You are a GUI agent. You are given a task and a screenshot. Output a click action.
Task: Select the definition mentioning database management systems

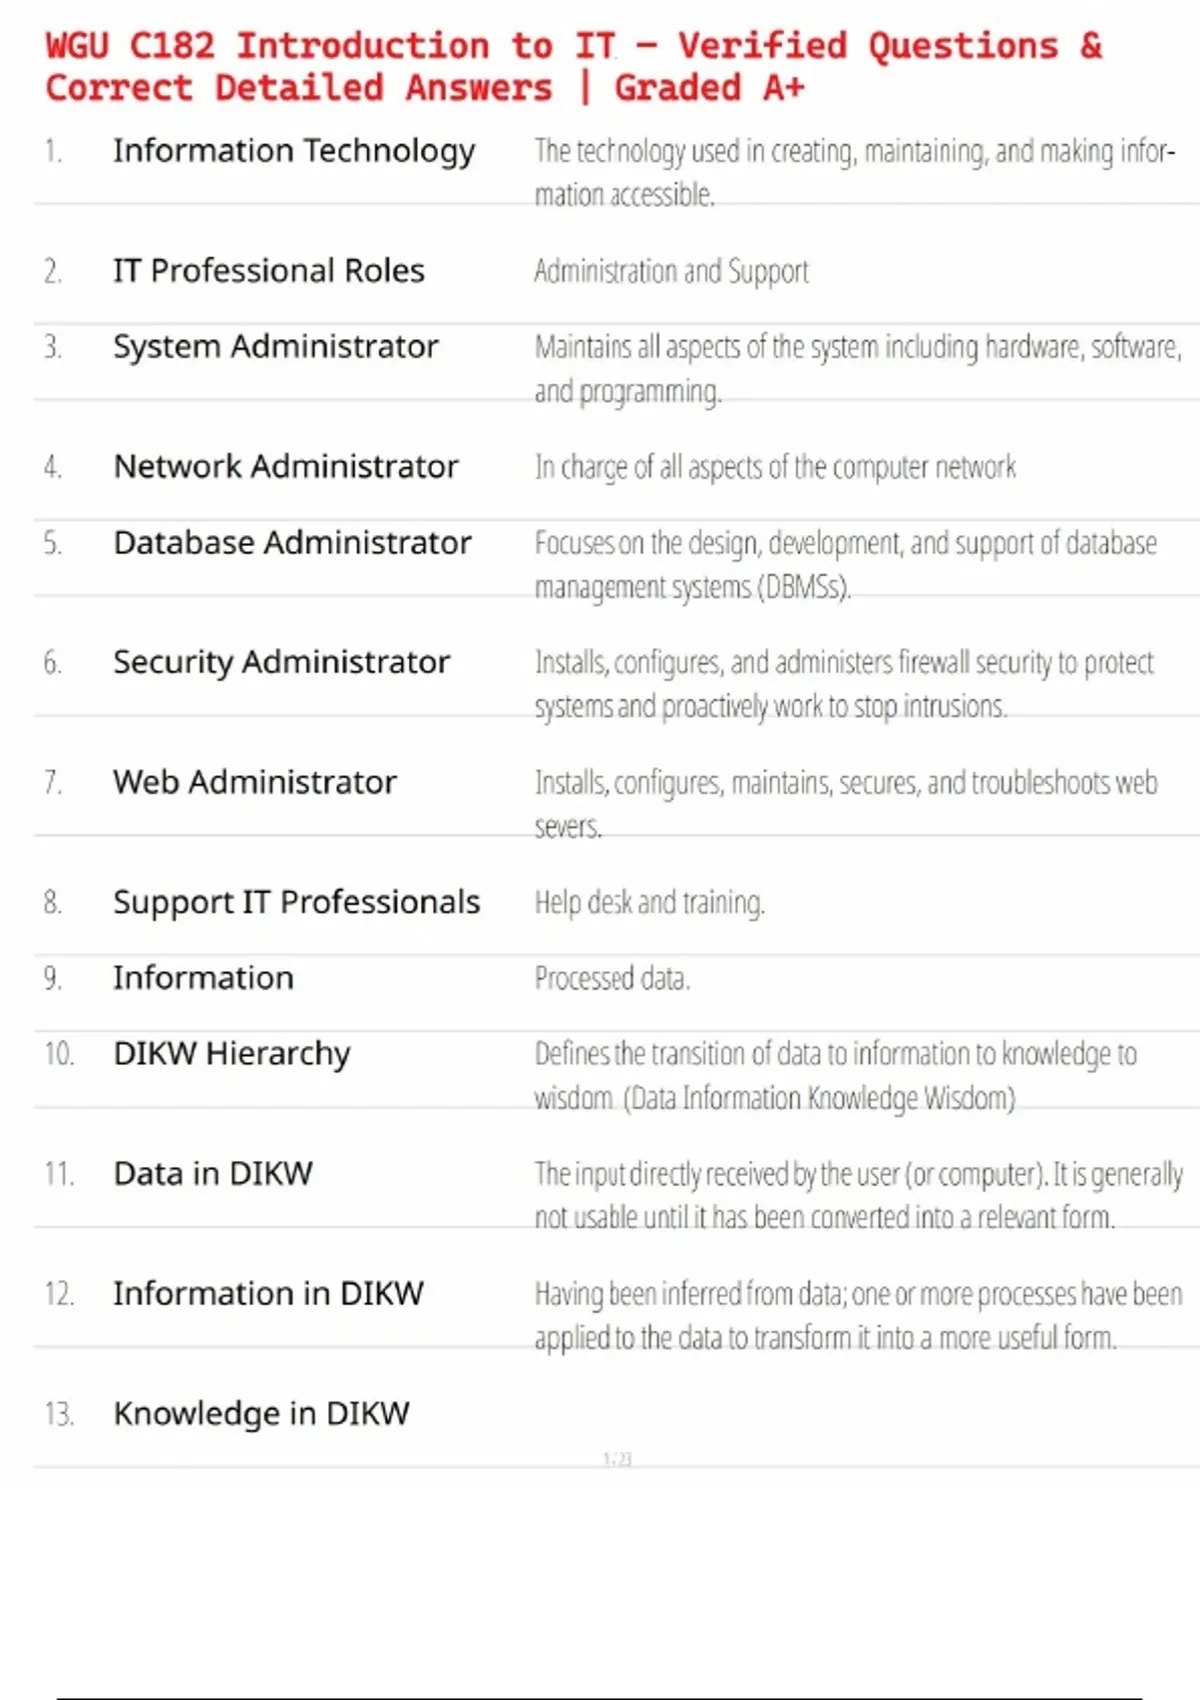click(845, 565)
